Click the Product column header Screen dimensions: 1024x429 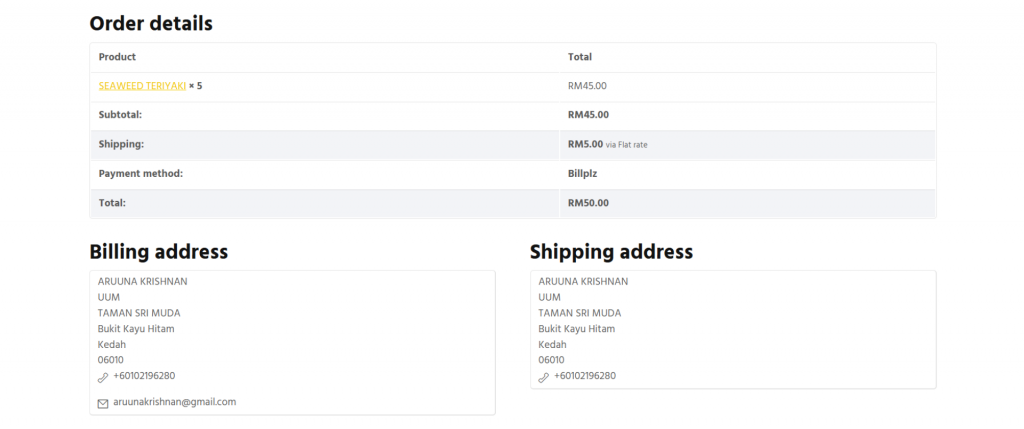[x=117, y=57]
